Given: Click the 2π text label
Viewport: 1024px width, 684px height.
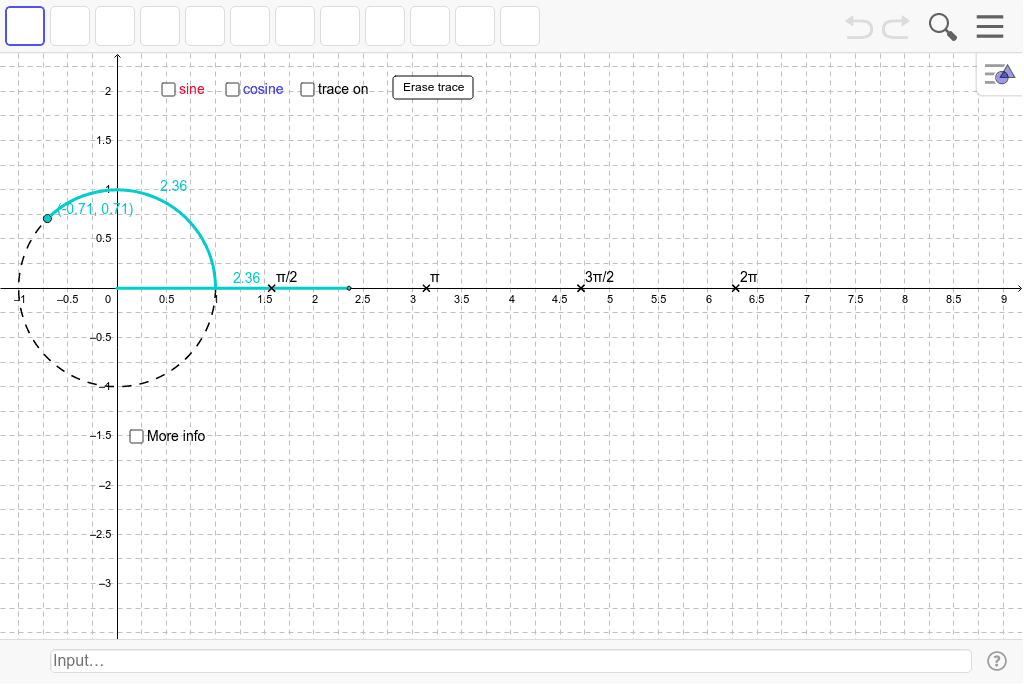Looking at the screenshot, I should click(x=748, y=277).
